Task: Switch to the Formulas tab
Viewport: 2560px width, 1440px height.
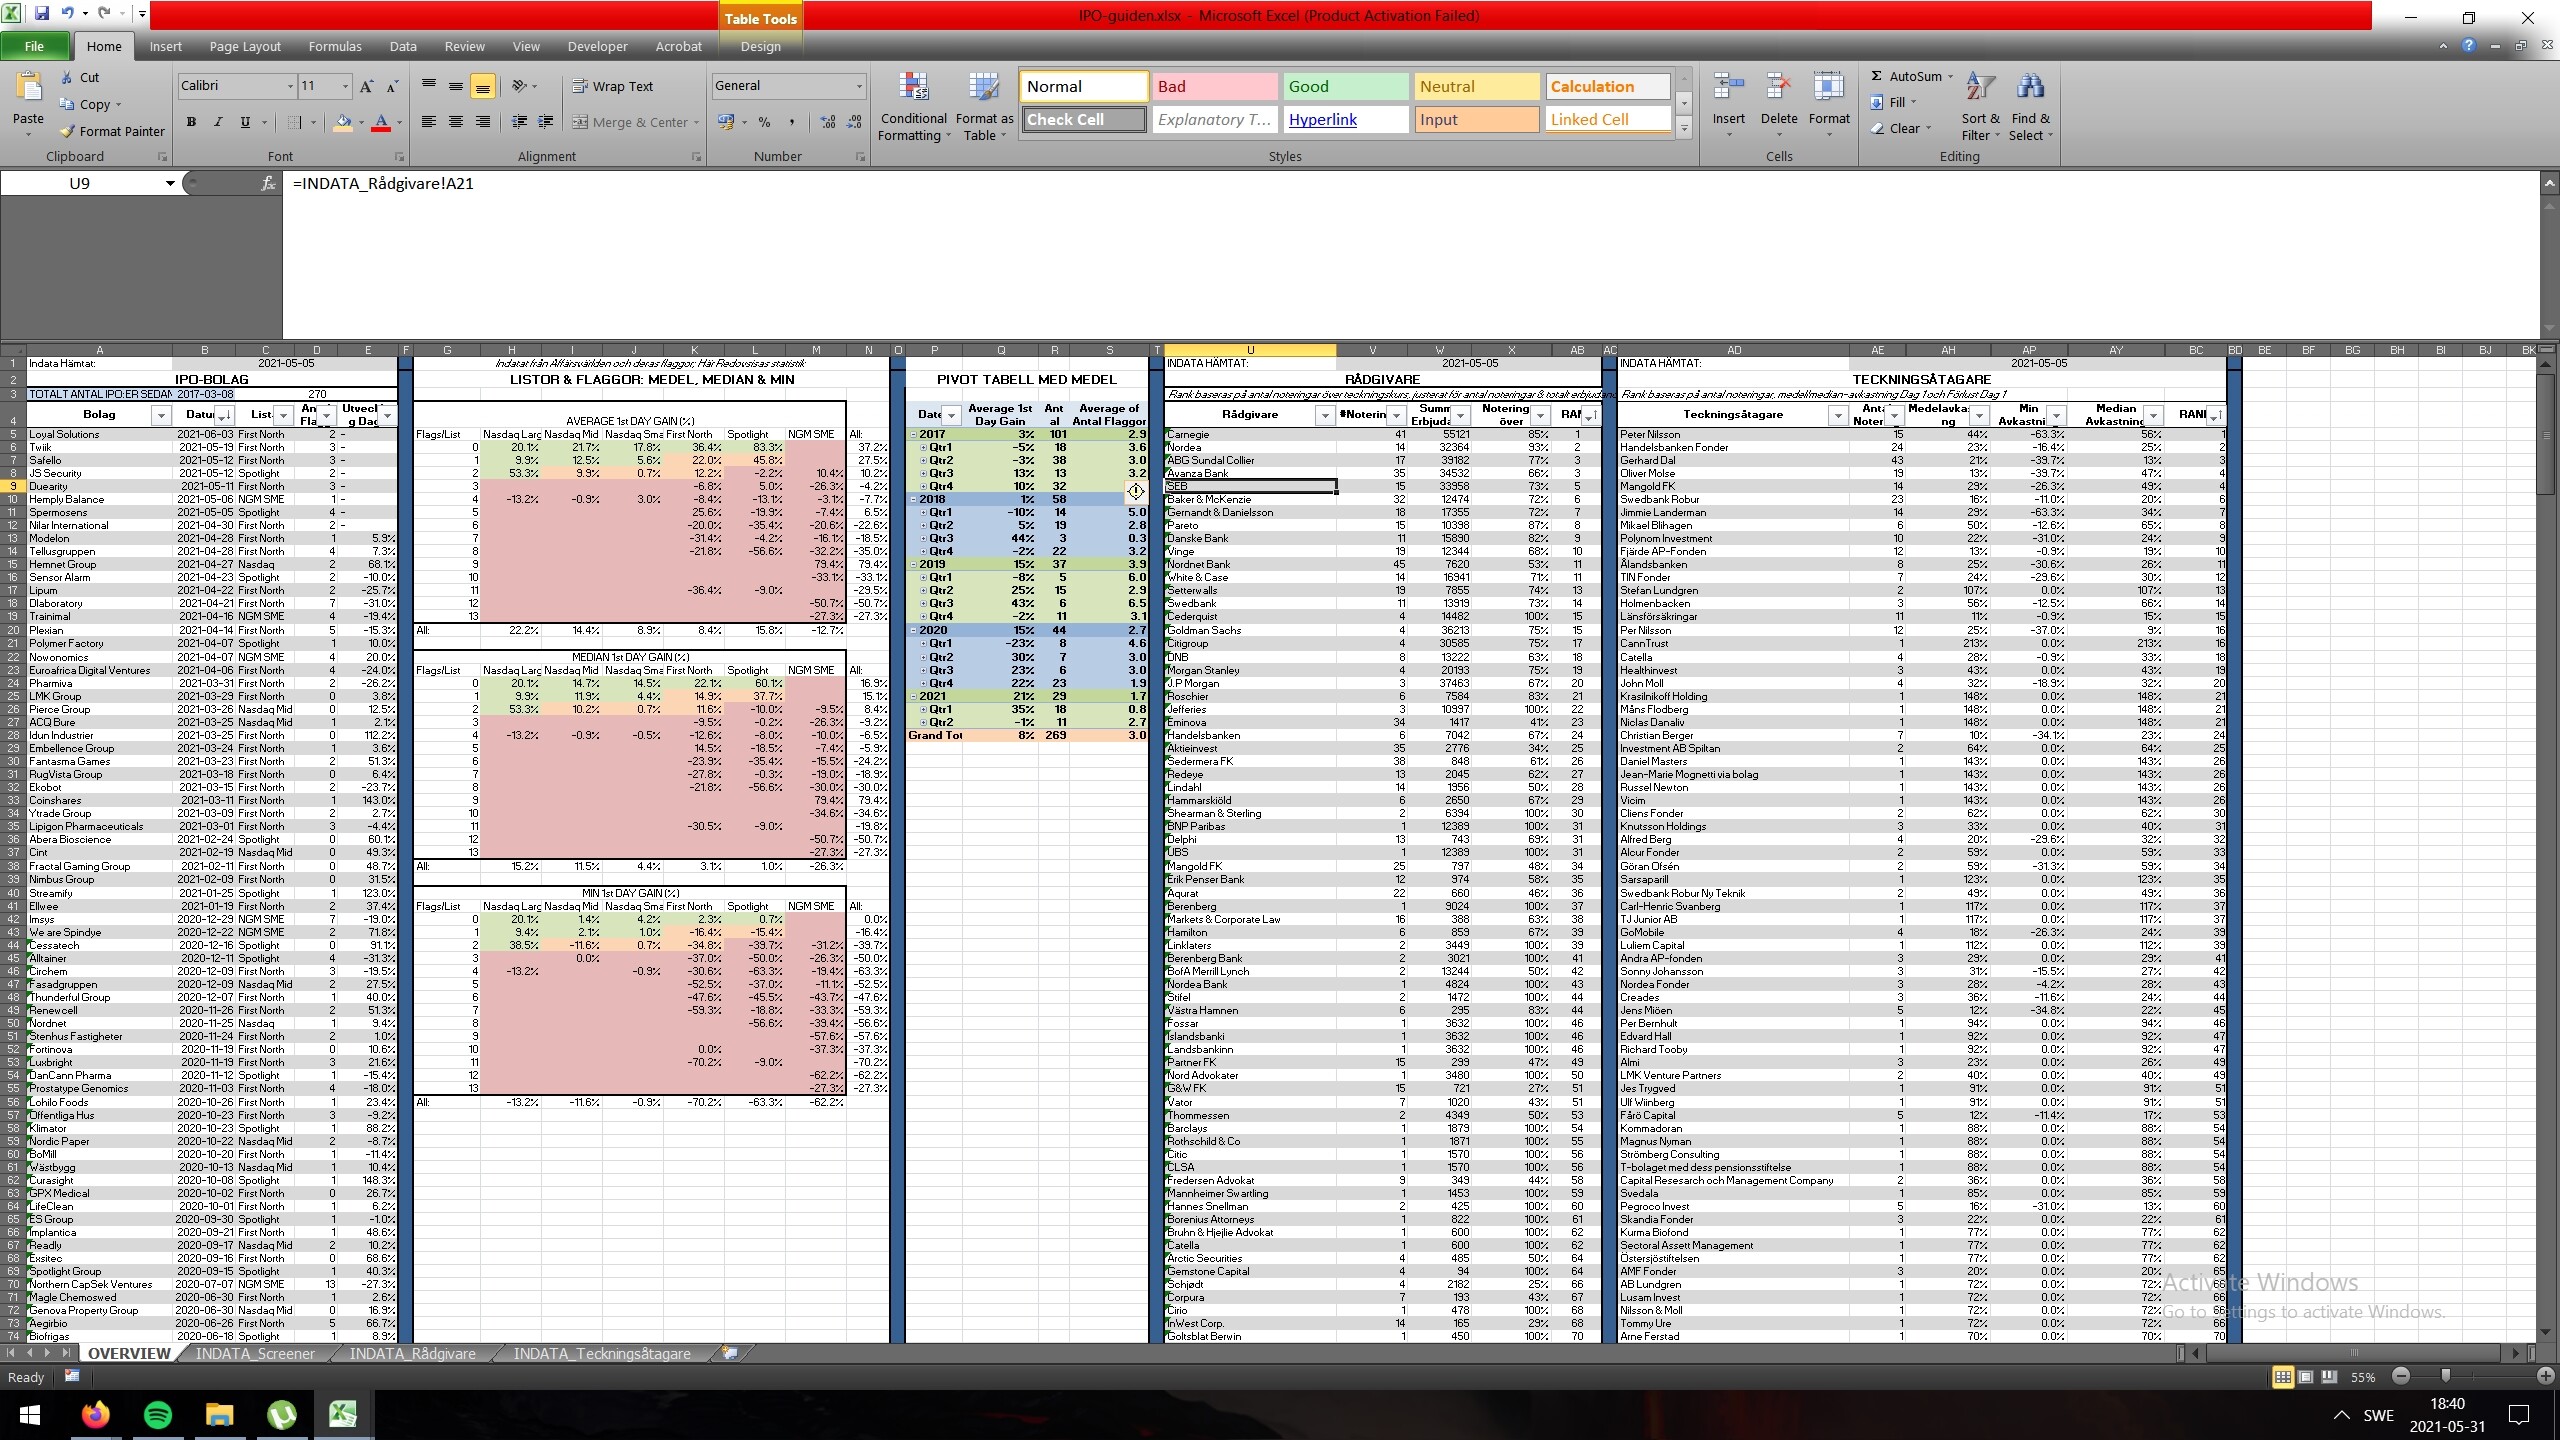Action: click(335, 46)
